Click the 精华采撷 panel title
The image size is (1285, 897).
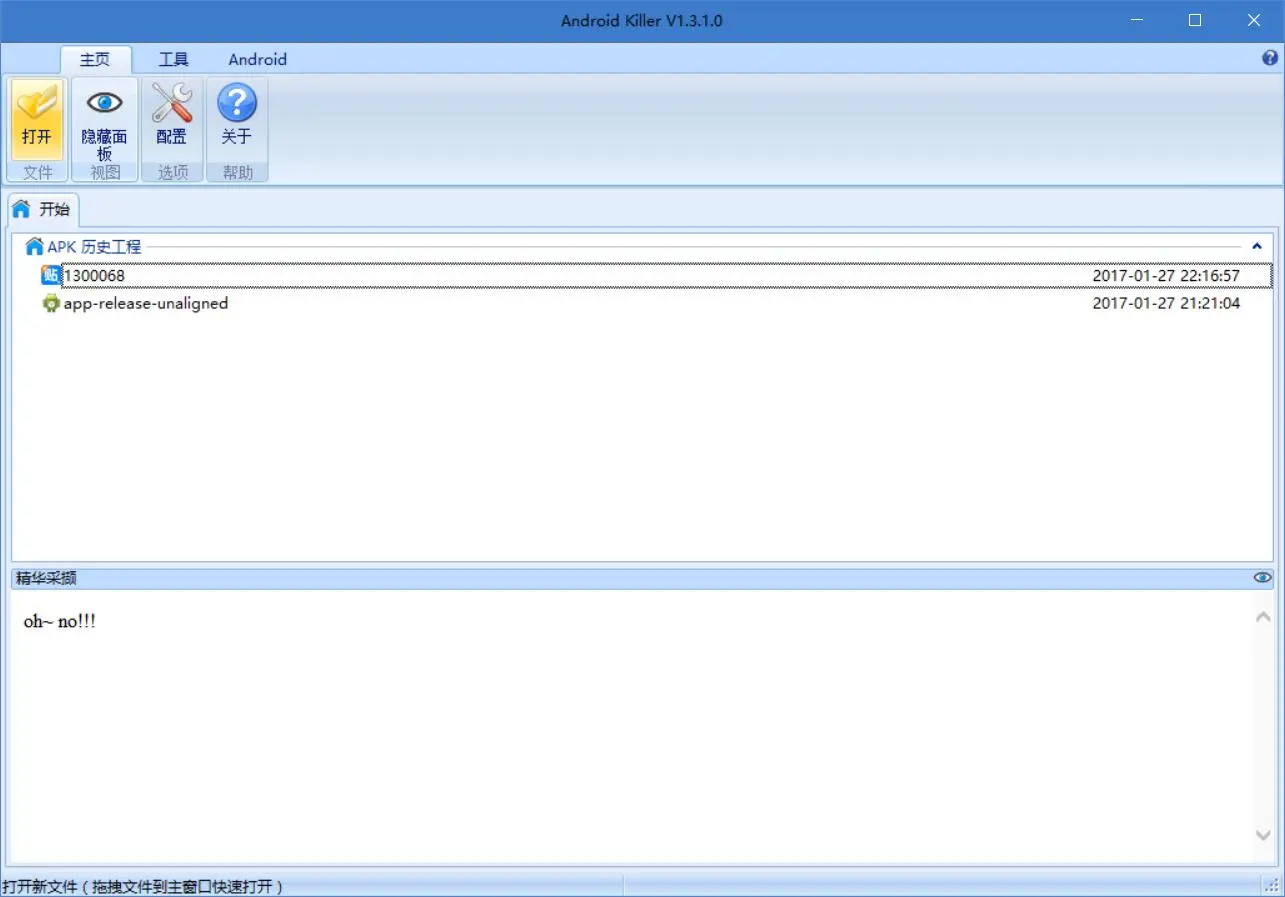point(46,578)
